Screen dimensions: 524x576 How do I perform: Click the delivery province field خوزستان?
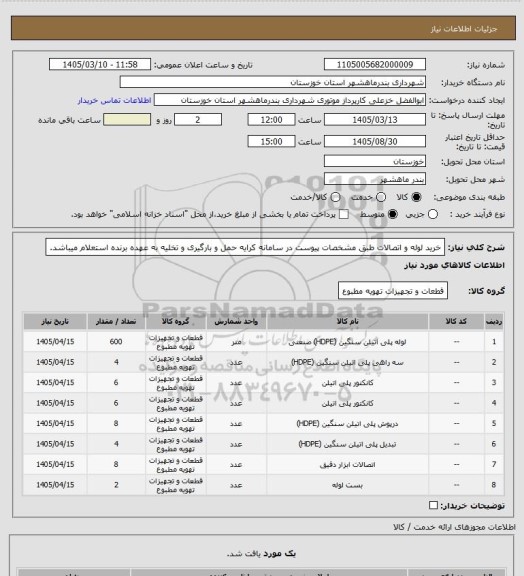[375, 161]
